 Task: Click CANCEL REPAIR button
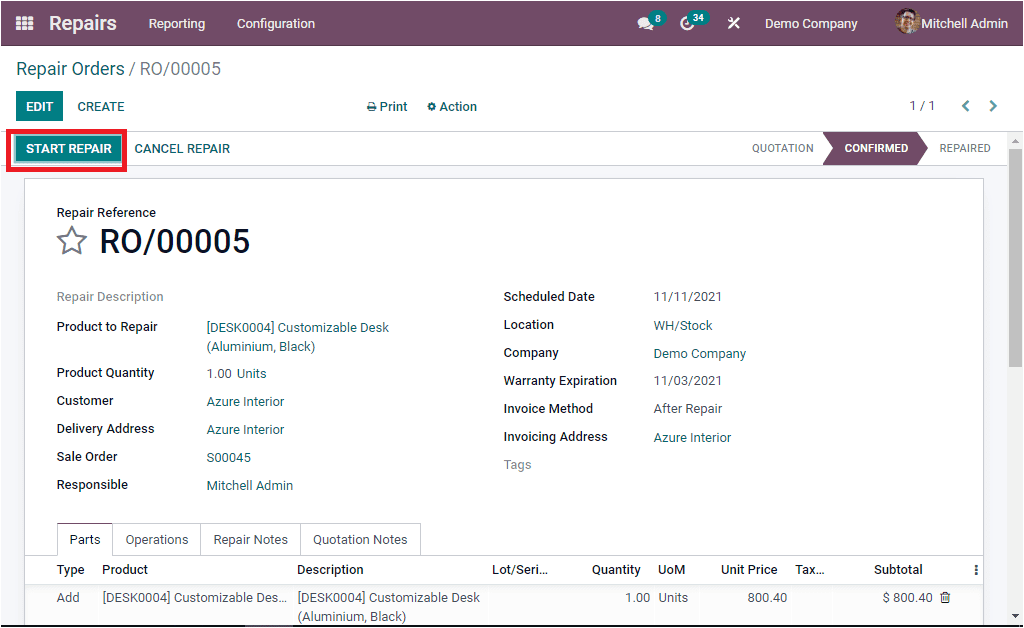(182, 149)
